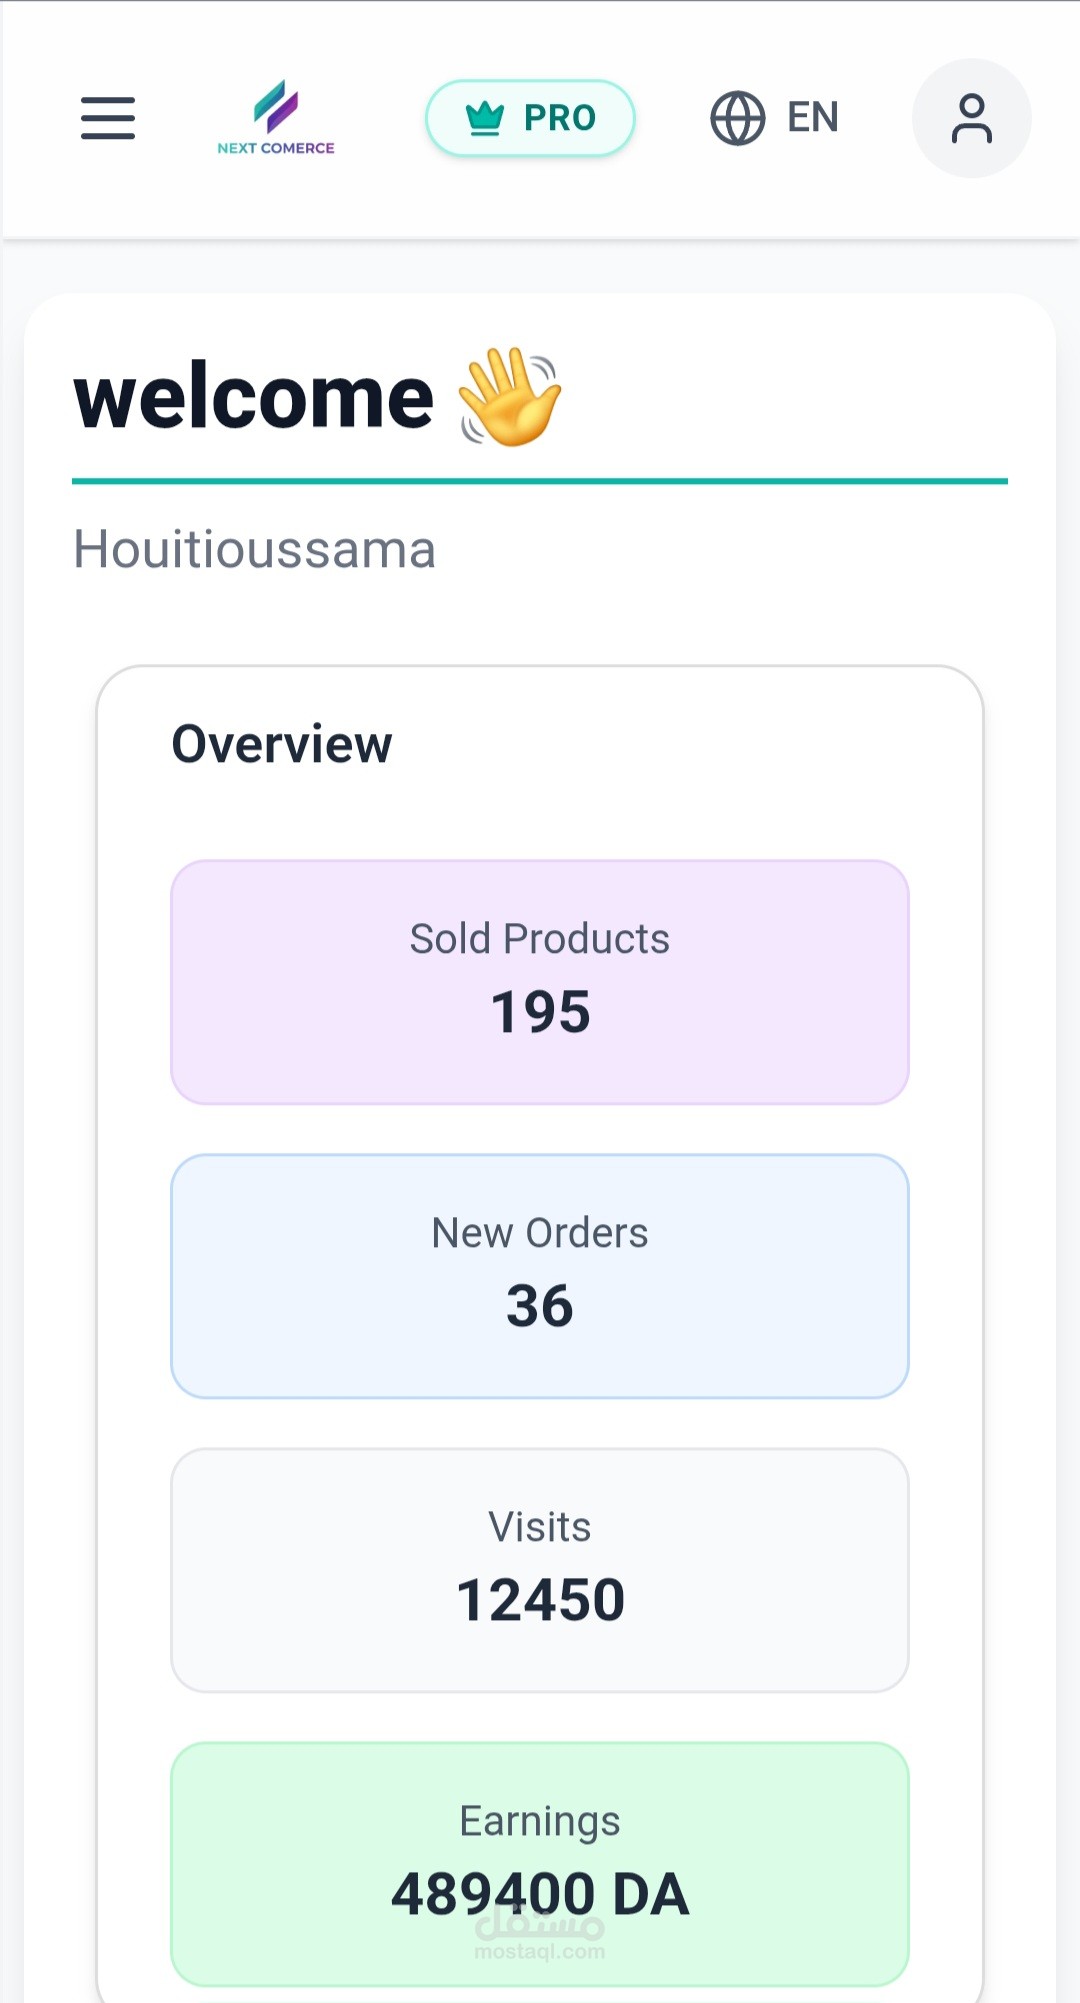
Task: Click the 195 sold products value
Action: click(540, 1012)
